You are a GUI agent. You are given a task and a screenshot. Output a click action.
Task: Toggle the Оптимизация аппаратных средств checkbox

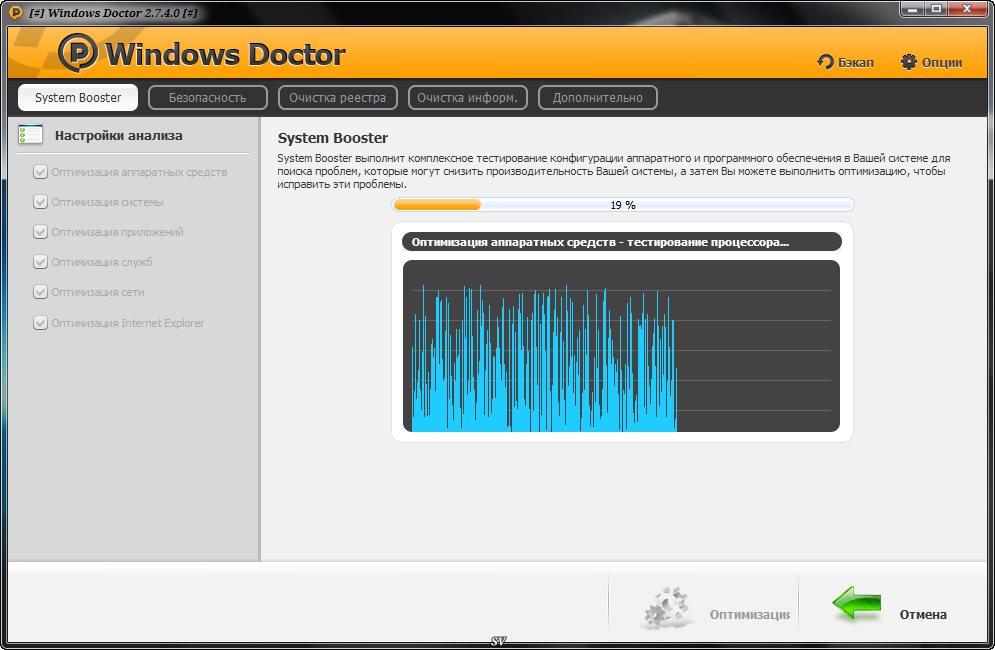pos(40,172)
